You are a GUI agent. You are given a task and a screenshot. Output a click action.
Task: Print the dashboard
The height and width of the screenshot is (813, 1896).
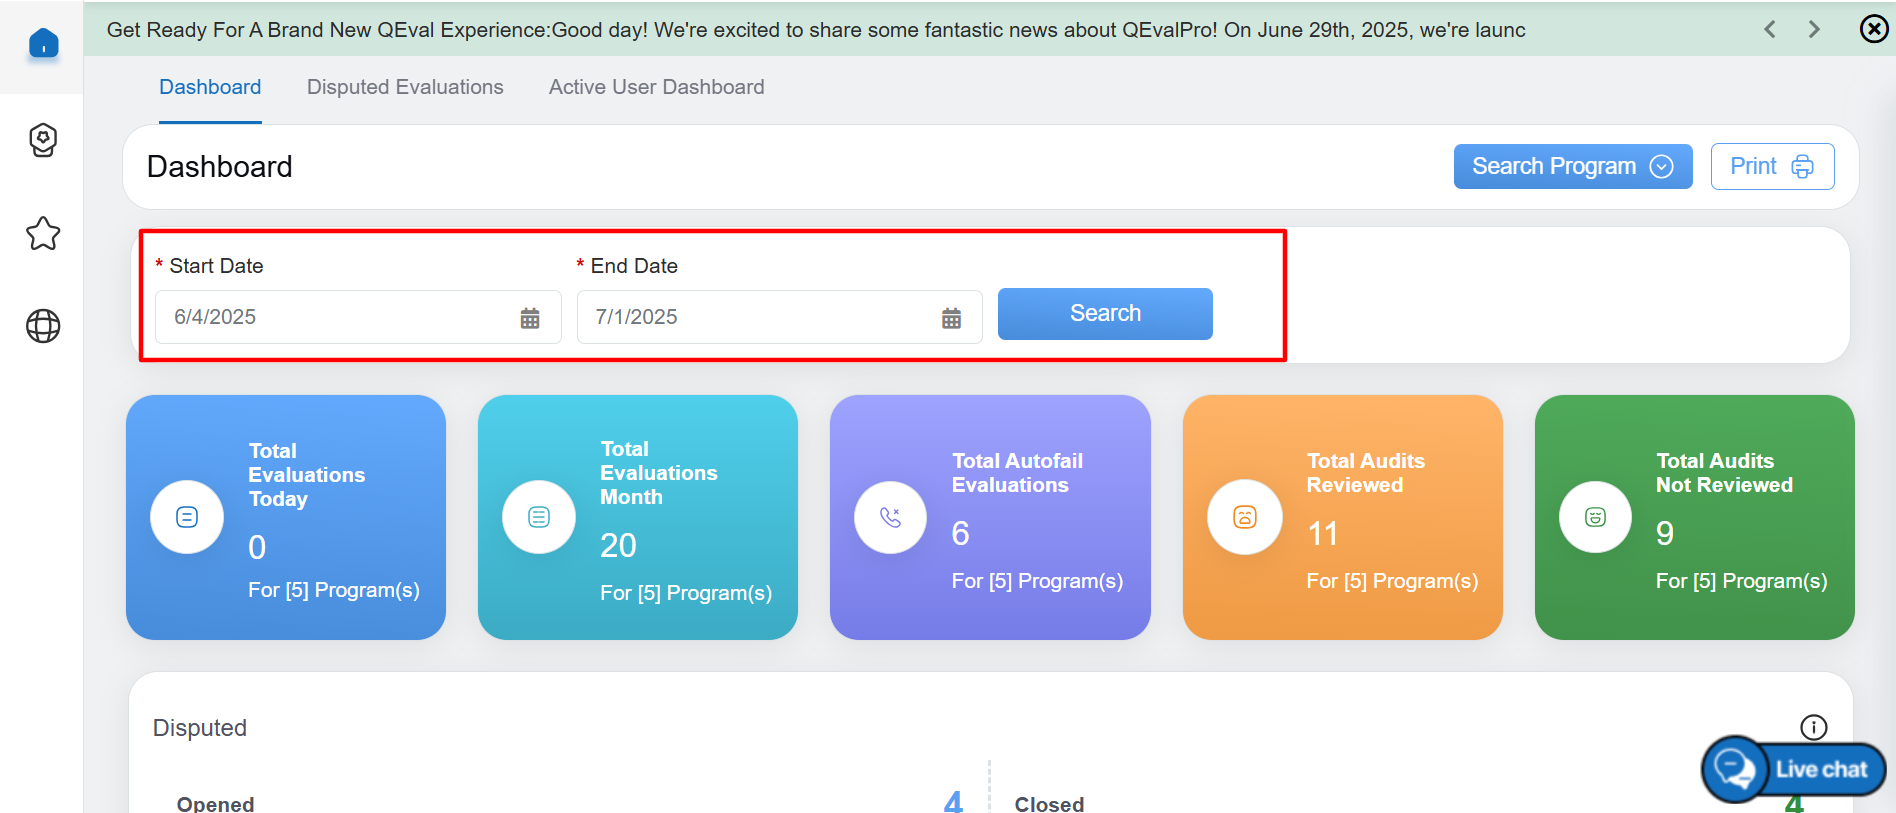1772,166
